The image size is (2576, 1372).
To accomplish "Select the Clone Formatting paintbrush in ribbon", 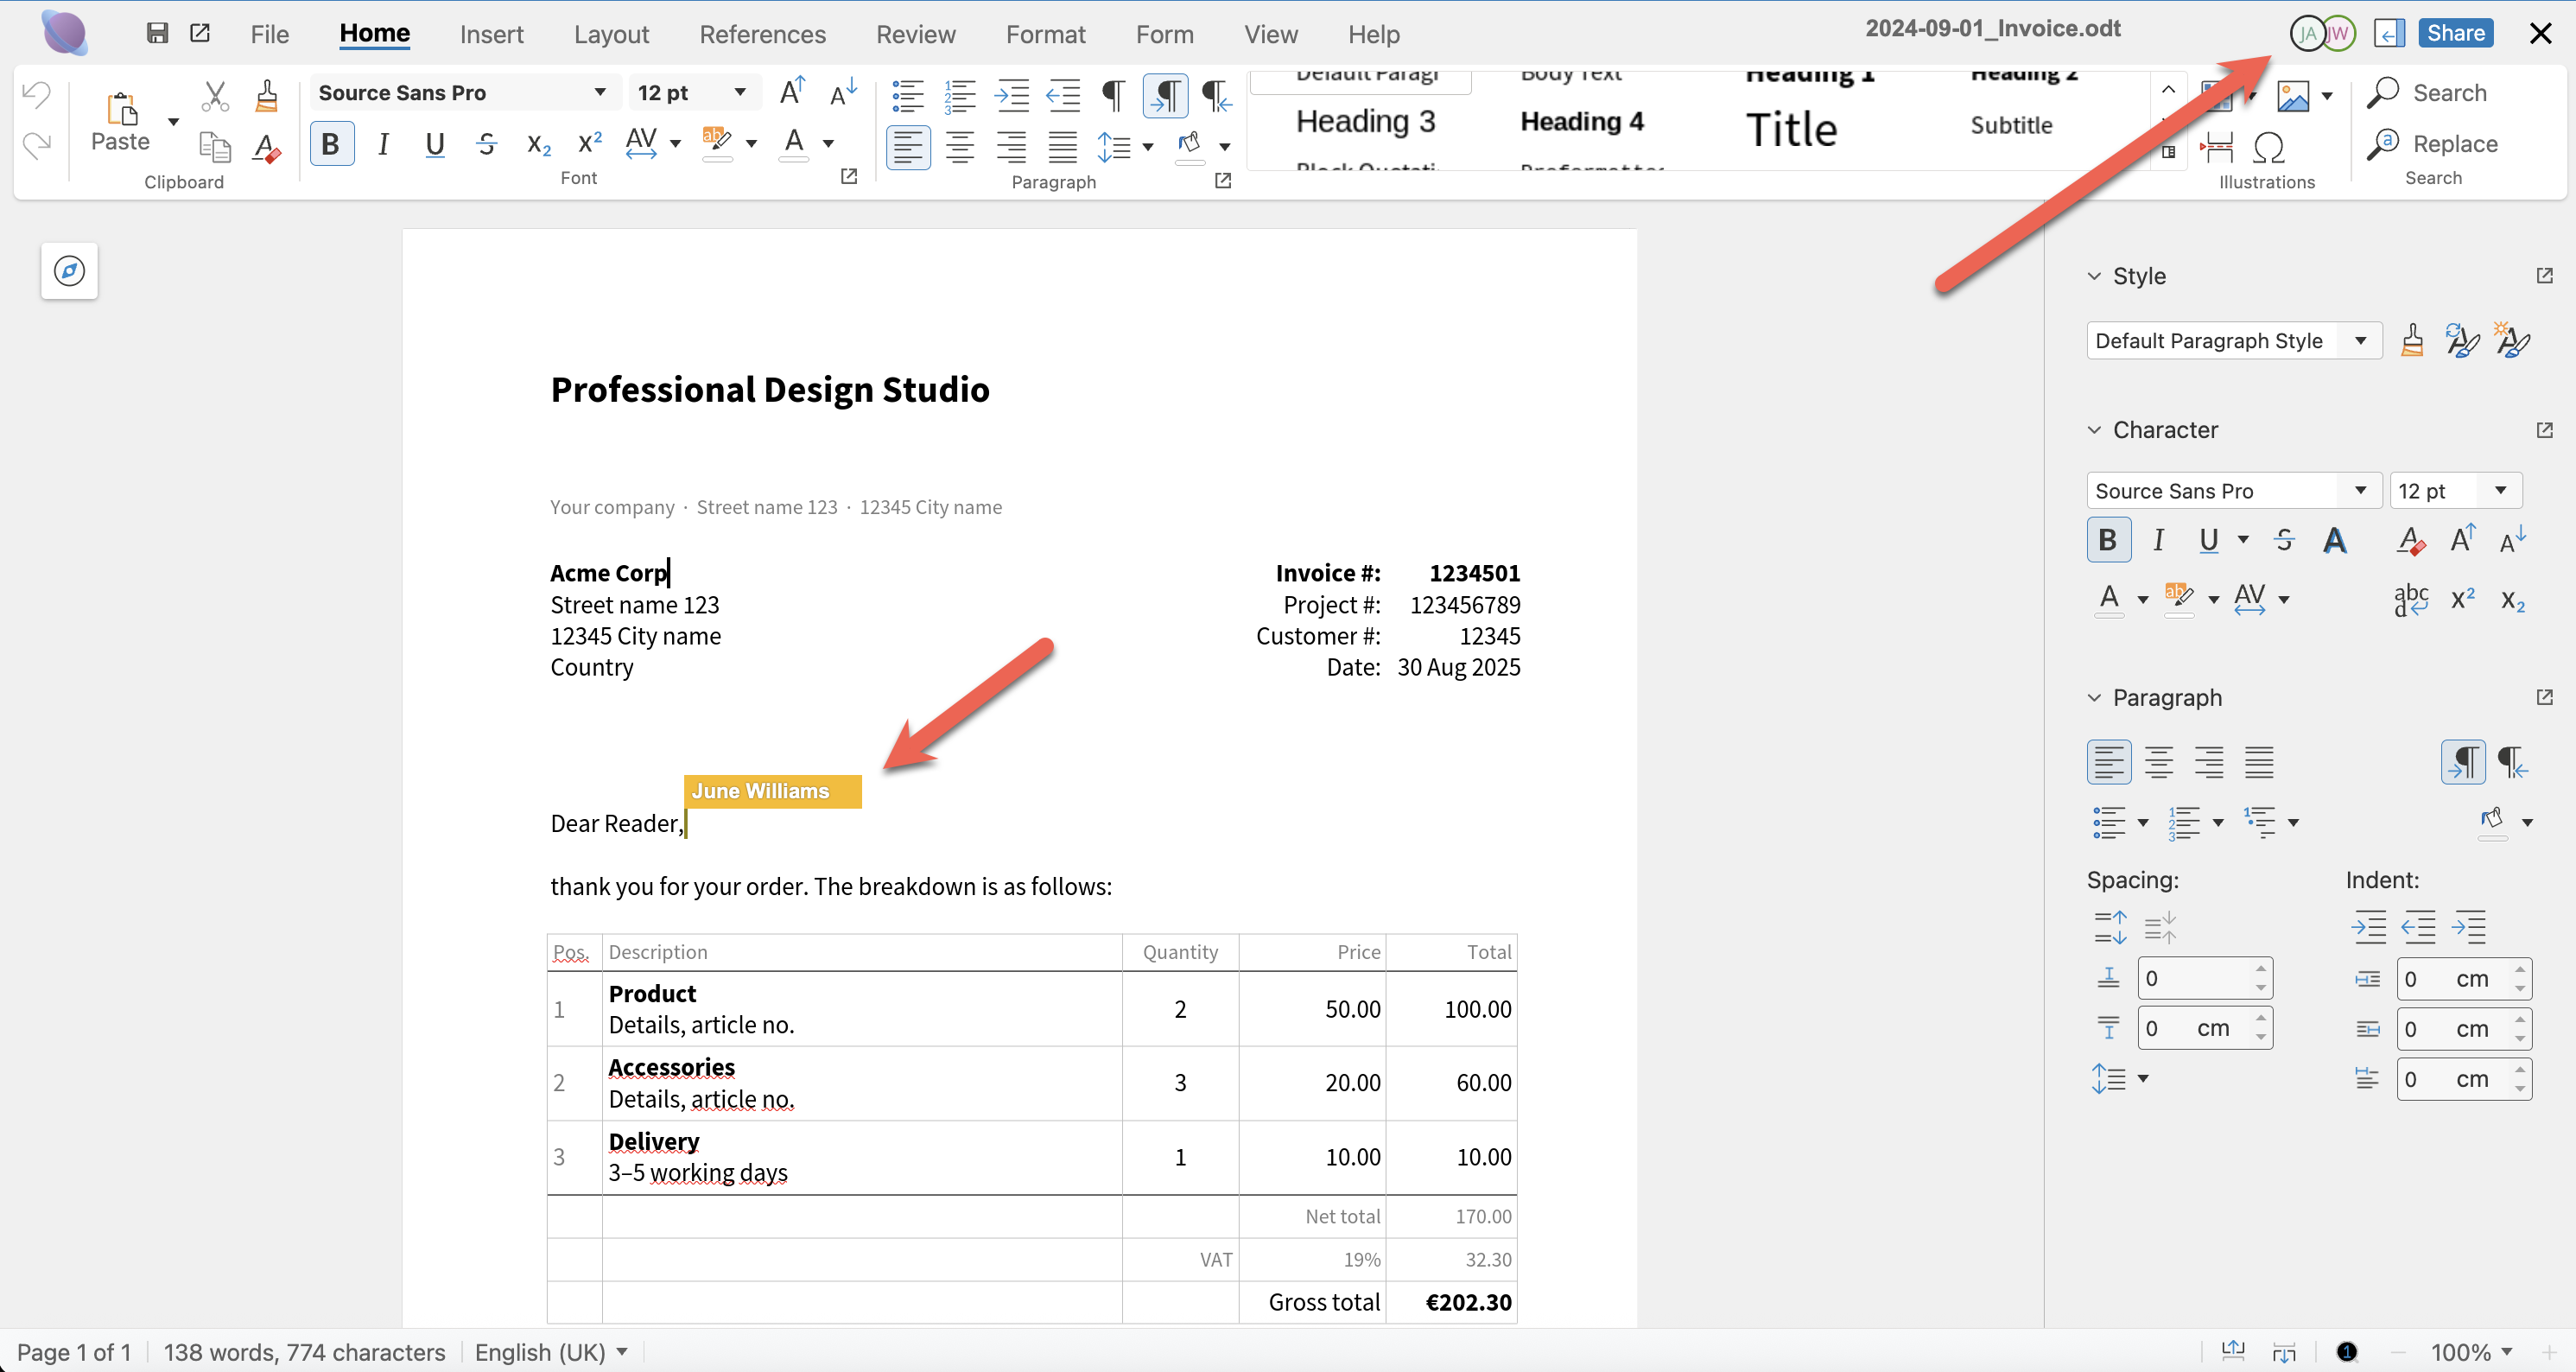I will (266, 96).
